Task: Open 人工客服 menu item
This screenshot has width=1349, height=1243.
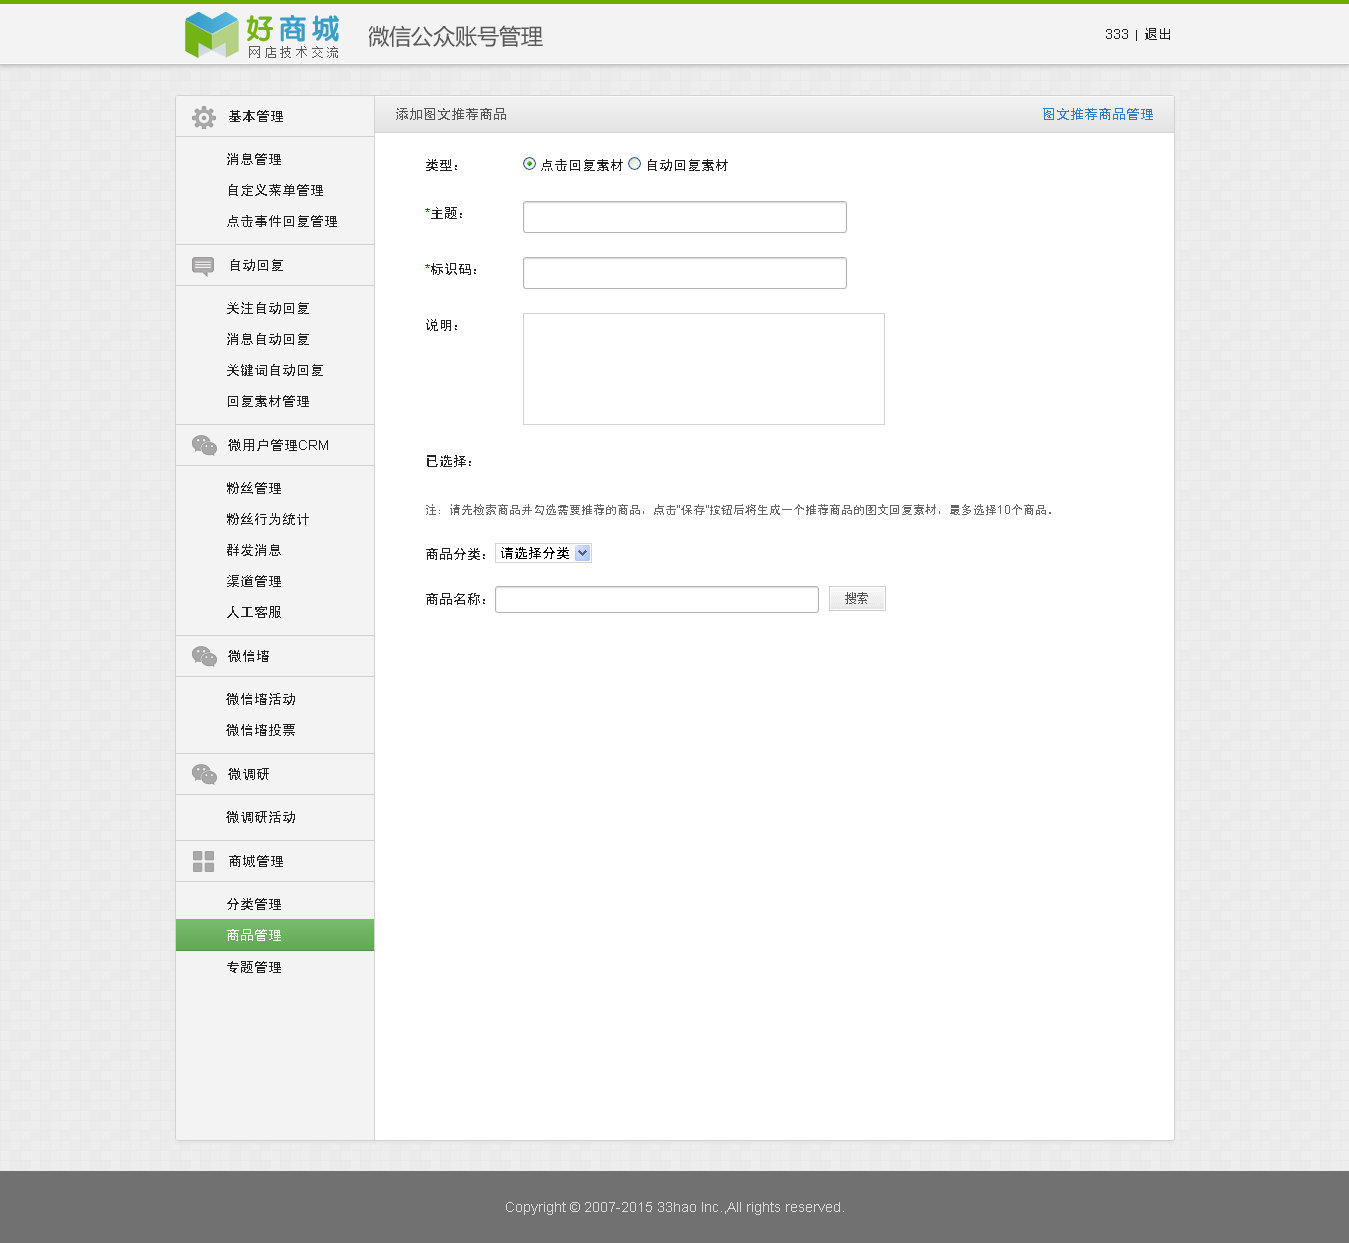Action: 254,612
